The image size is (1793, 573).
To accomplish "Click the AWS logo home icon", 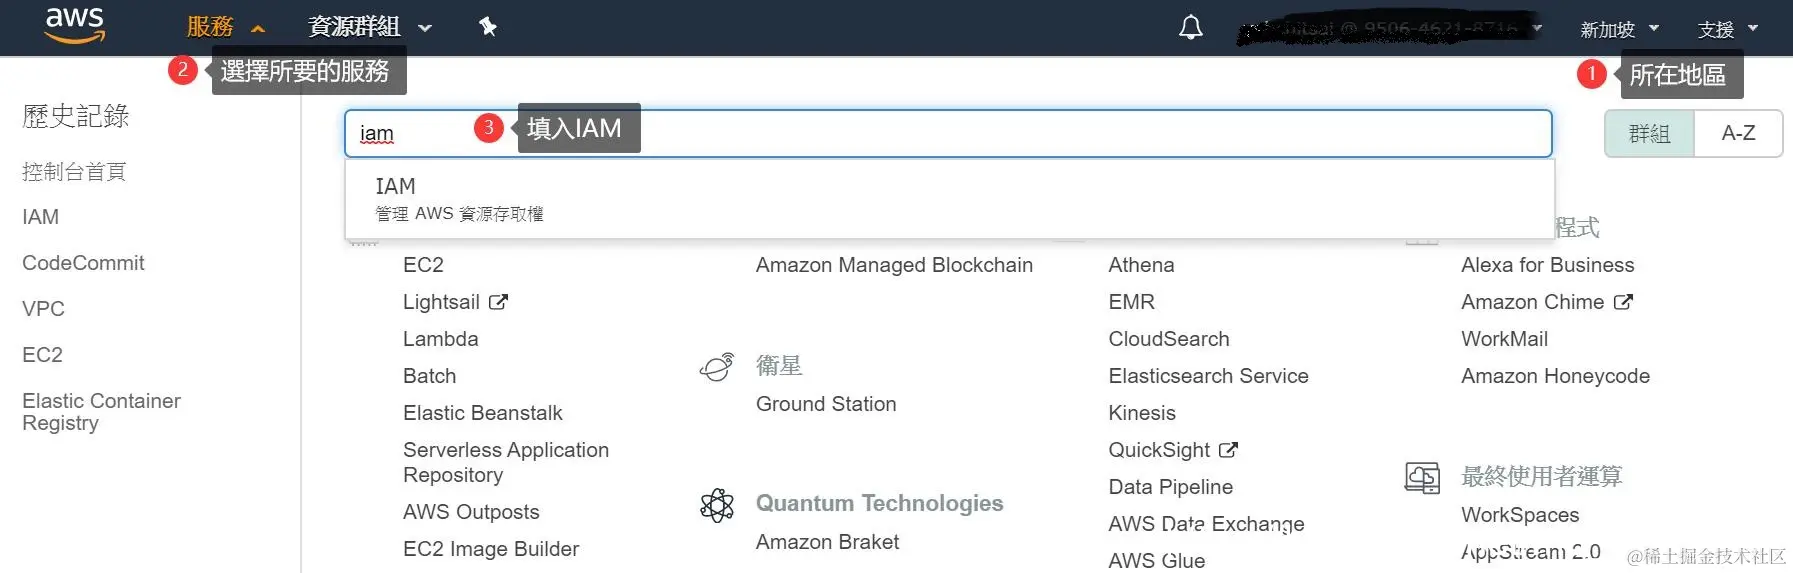I will (74, 25).
